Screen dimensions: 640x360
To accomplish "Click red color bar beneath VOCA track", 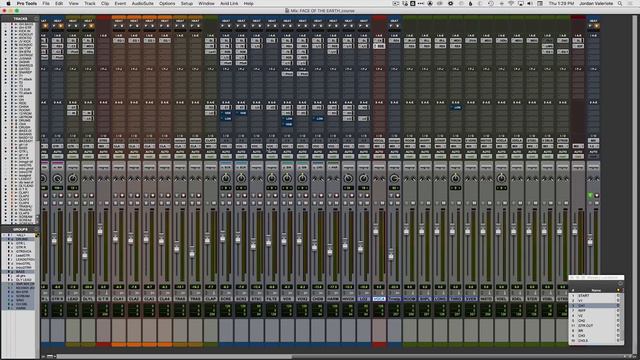I will [x=379, y=345].
